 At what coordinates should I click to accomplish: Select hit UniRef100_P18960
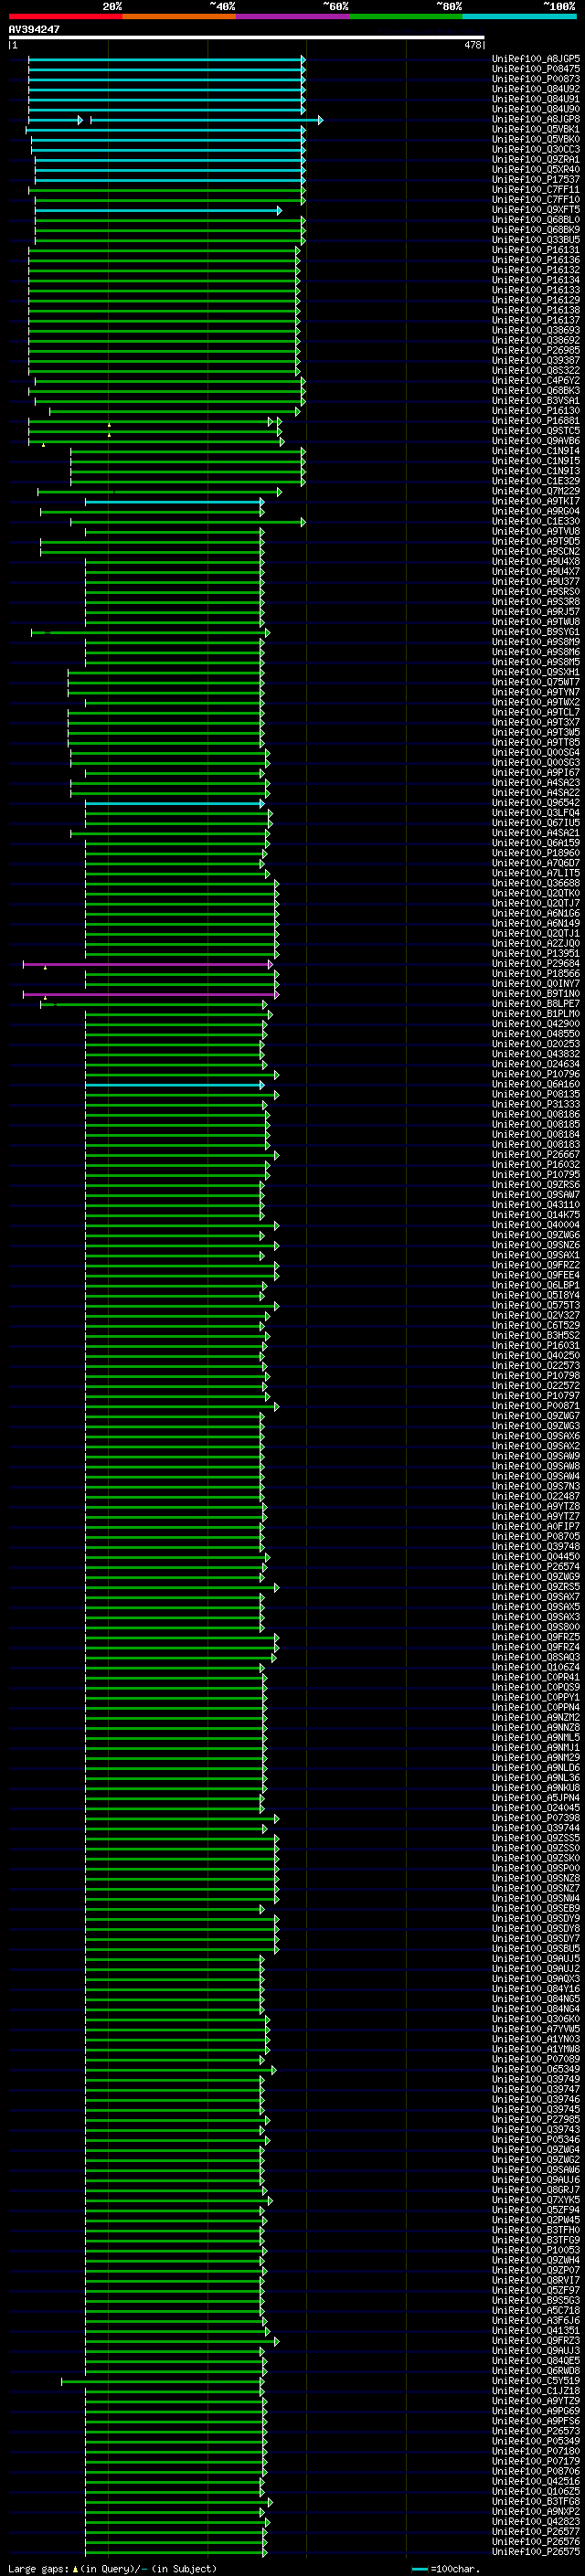click(x=536, y=853)
